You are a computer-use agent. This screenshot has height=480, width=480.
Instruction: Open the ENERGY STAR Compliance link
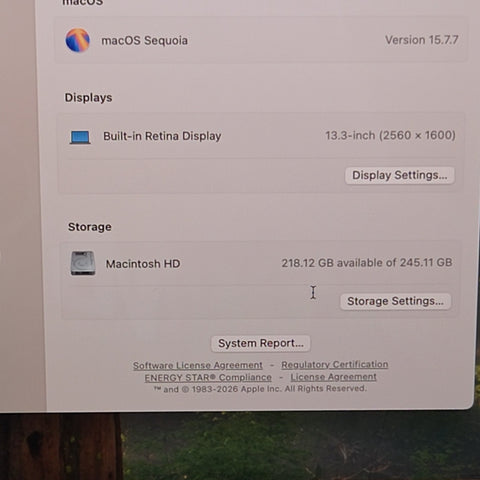click(208, 377)
